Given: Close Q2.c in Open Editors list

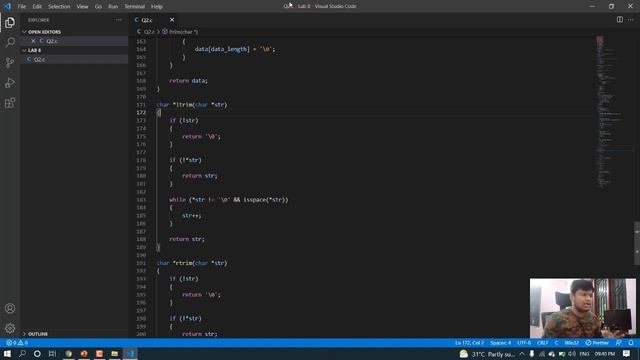Looking at the screenshot, I should click(33, 41).
